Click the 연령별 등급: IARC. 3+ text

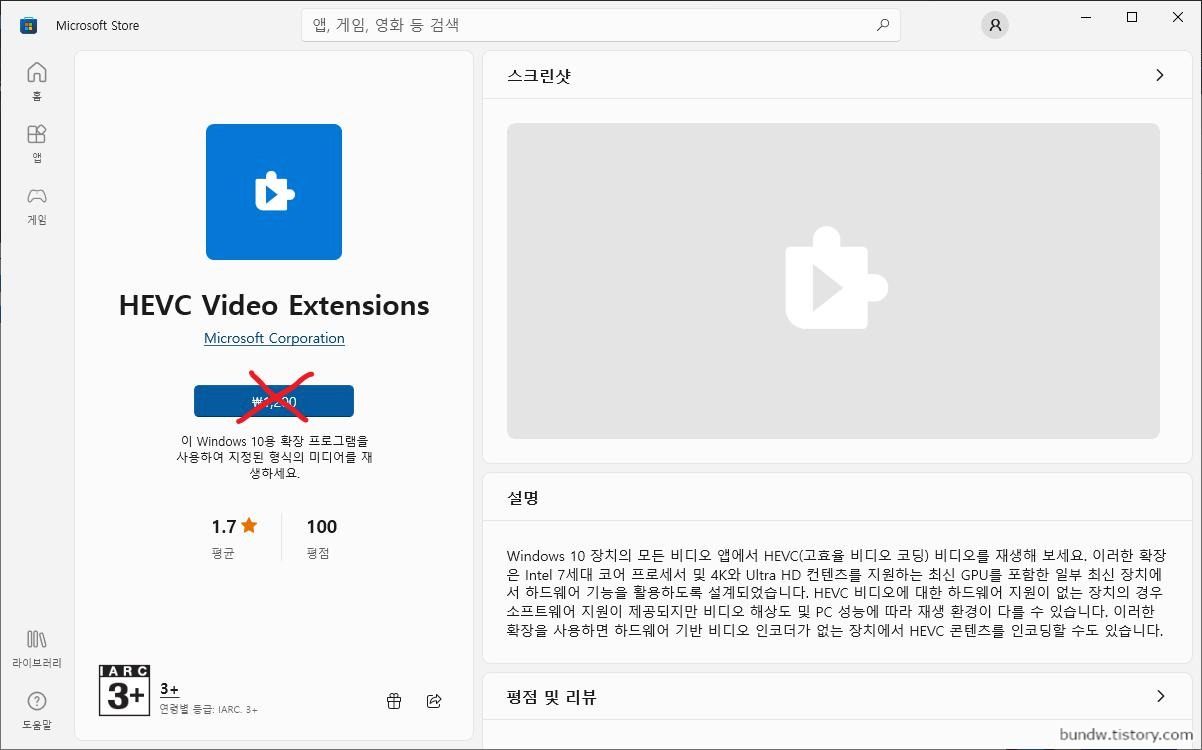point(208,709)
